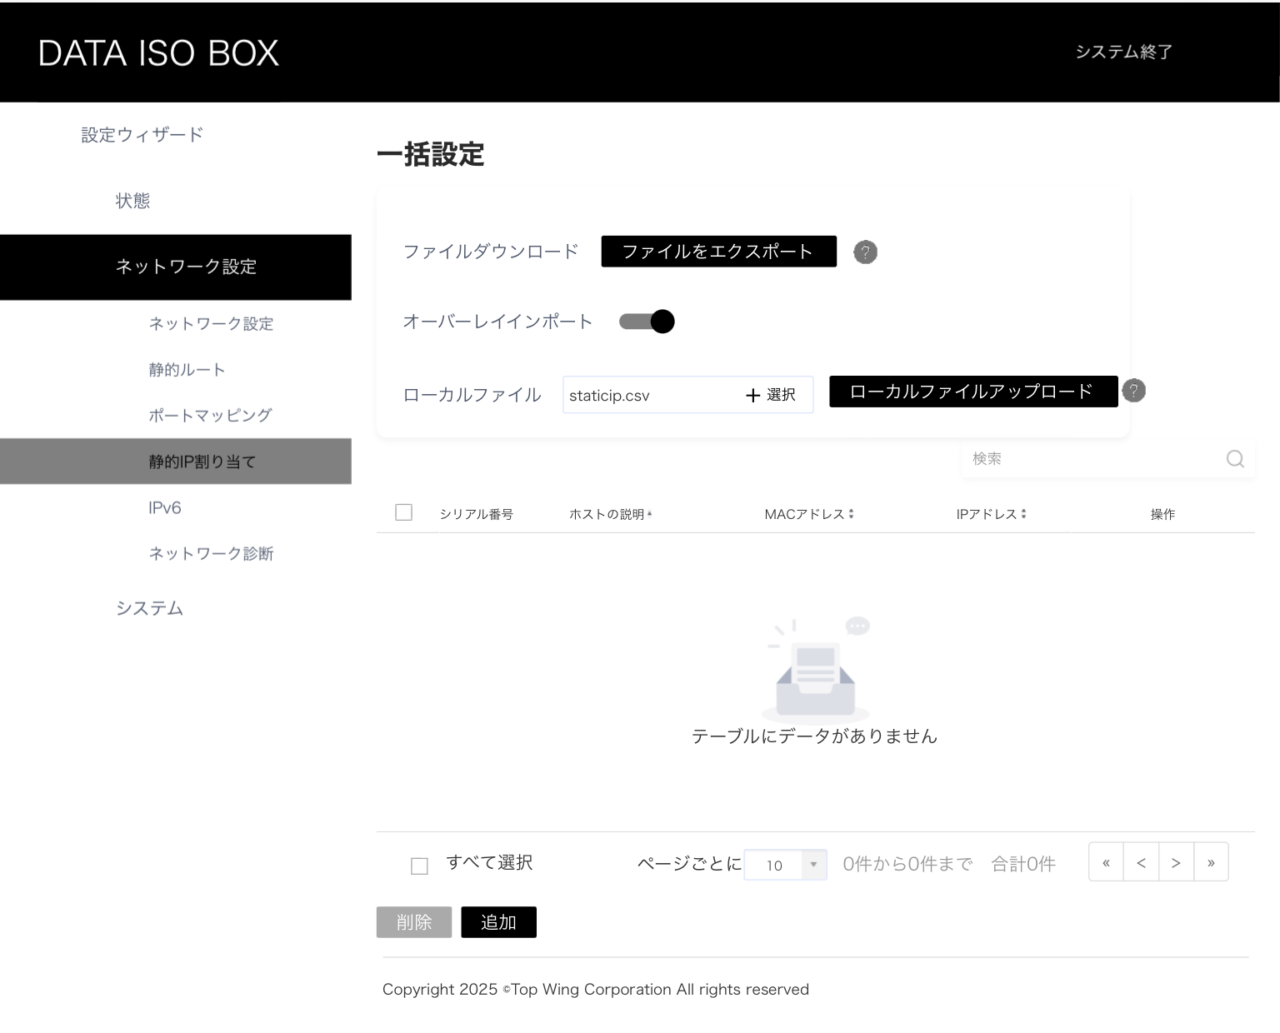
Task: Click システム終了 in header
Action: pyautogui.click(x=1124, y=52)
